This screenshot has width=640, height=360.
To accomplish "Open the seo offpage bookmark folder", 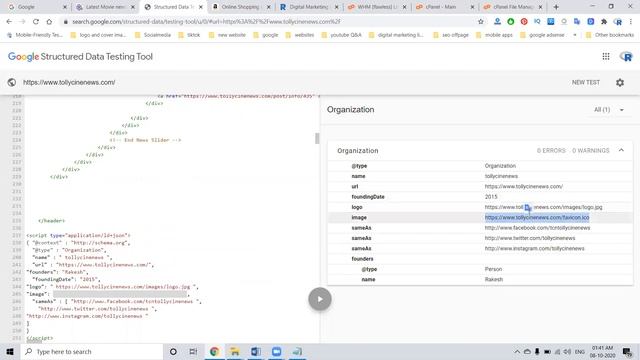I will coord(451,35).
